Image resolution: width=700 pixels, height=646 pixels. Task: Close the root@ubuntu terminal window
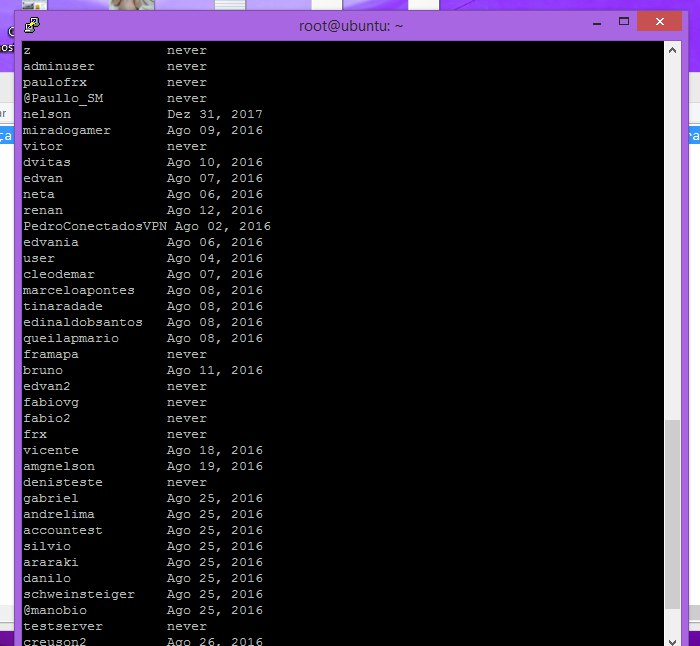click(659, 21)
